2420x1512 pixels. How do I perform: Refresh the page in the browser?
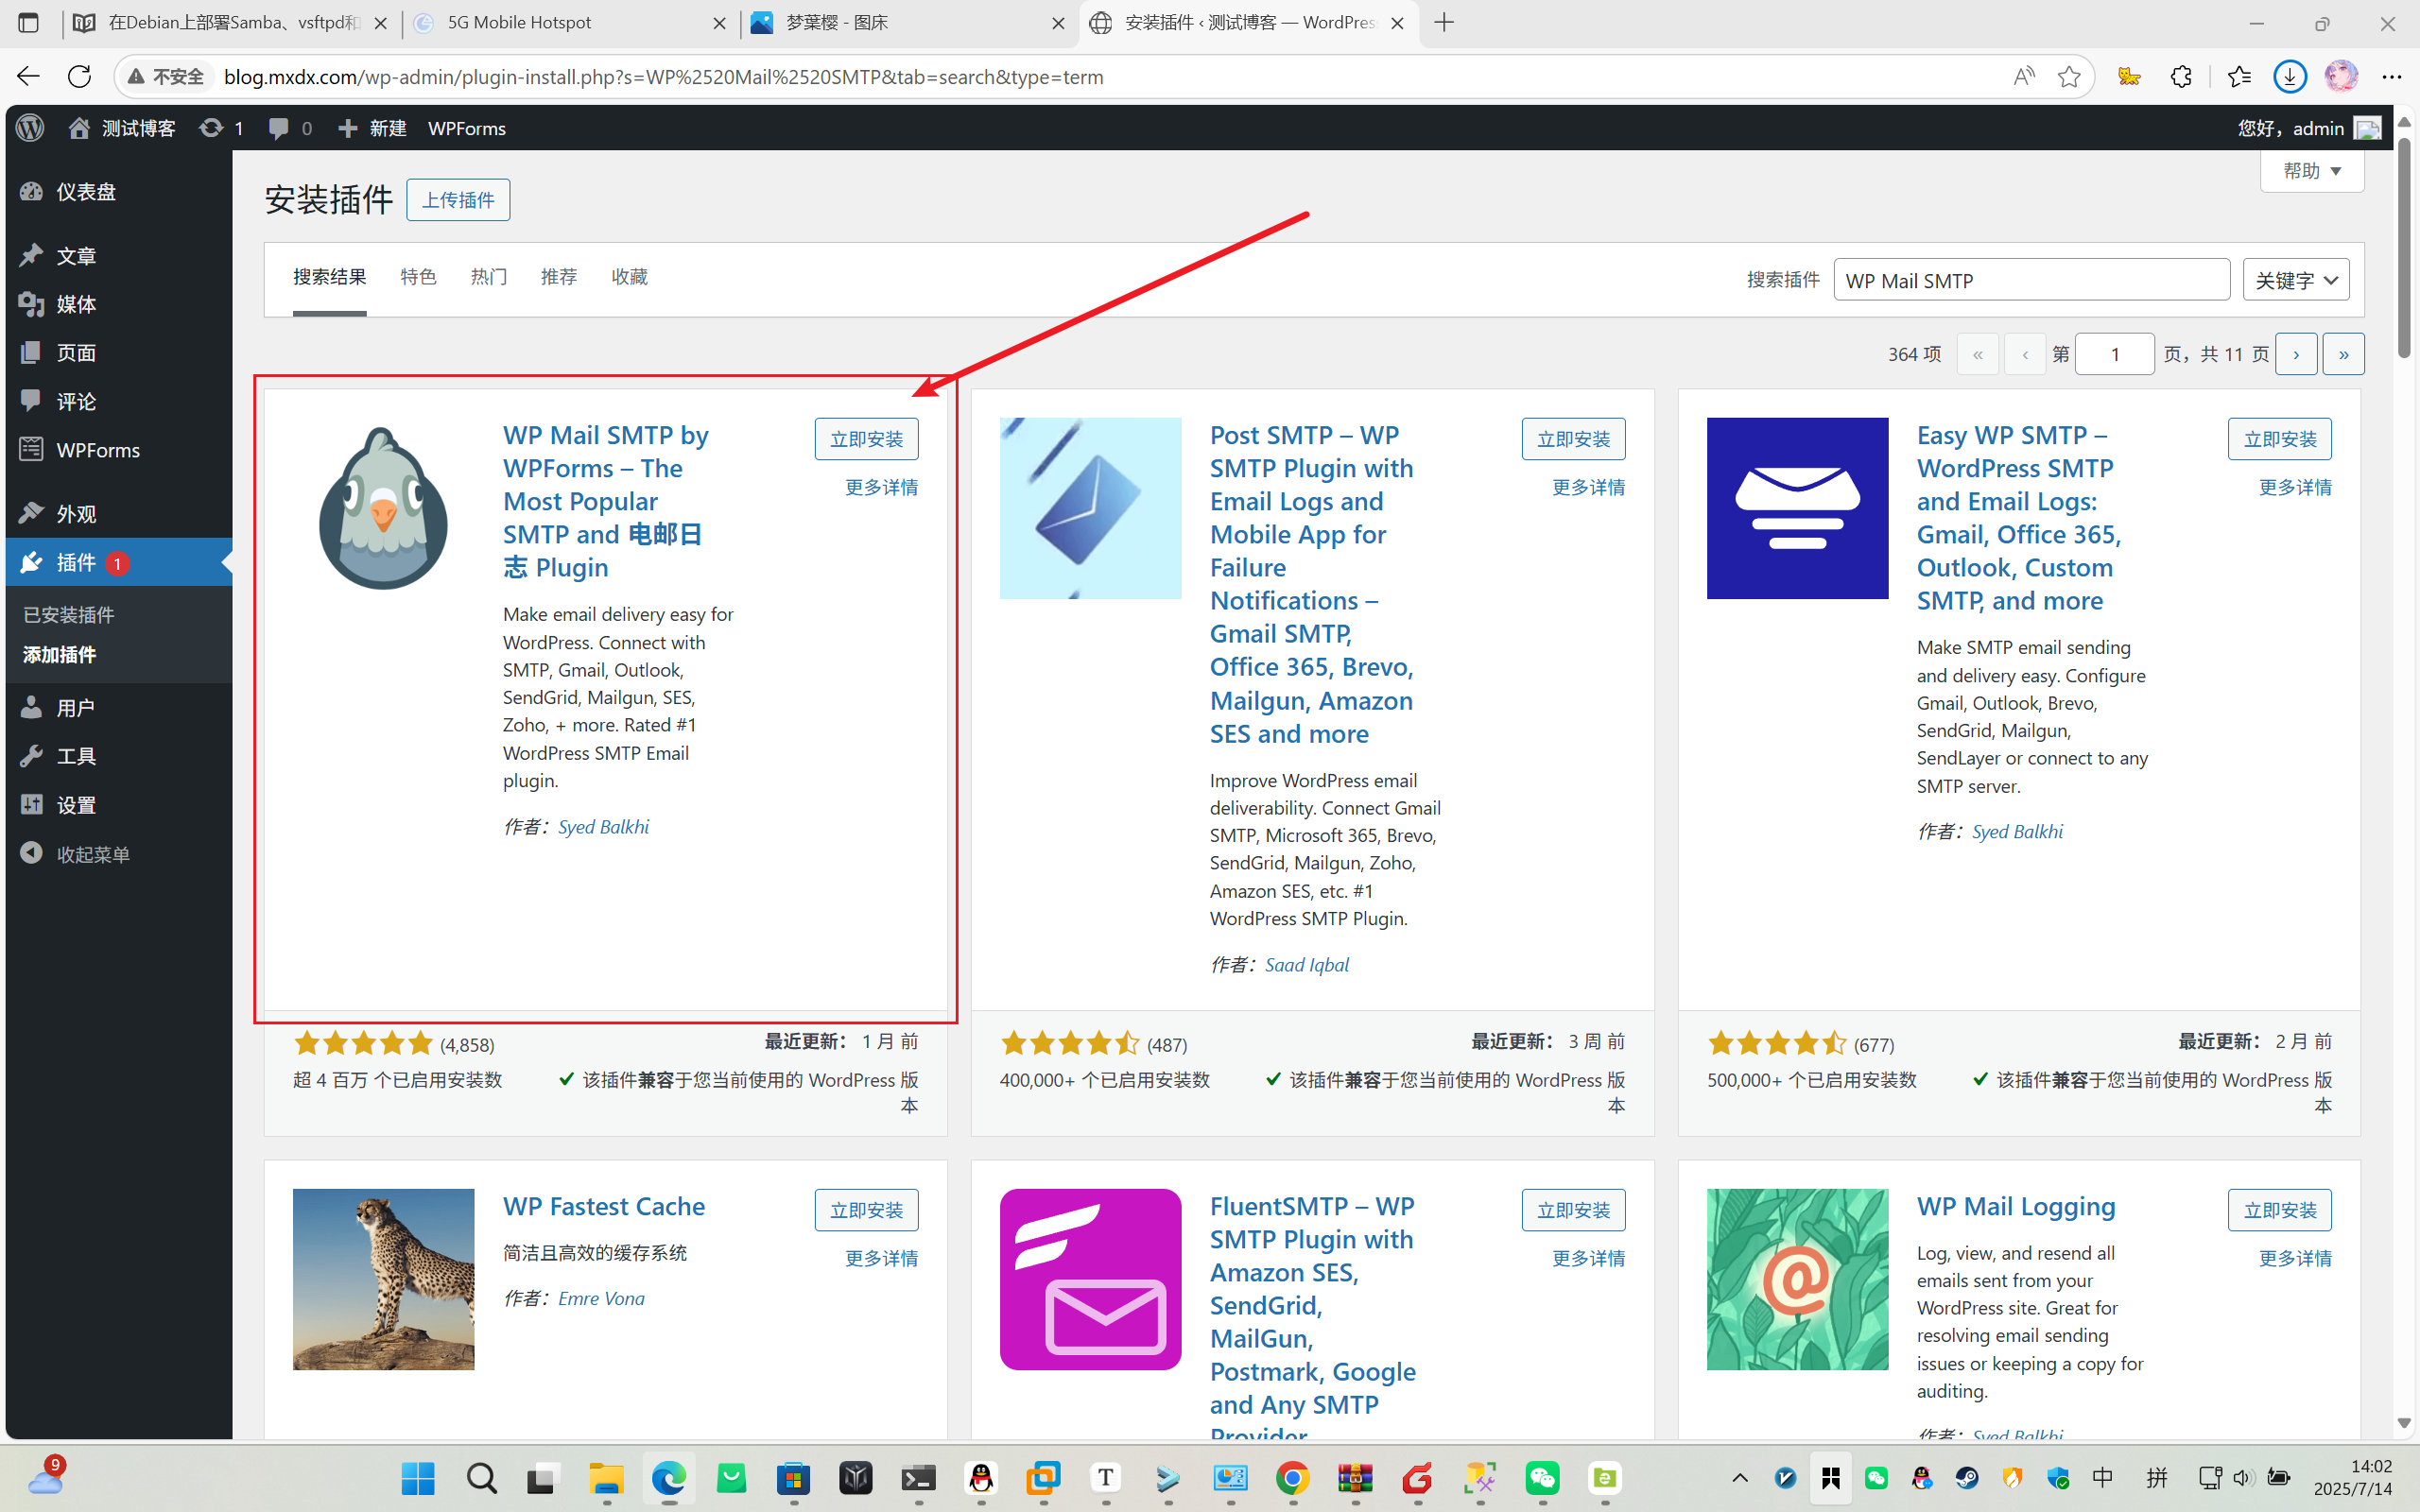[80, 76]
